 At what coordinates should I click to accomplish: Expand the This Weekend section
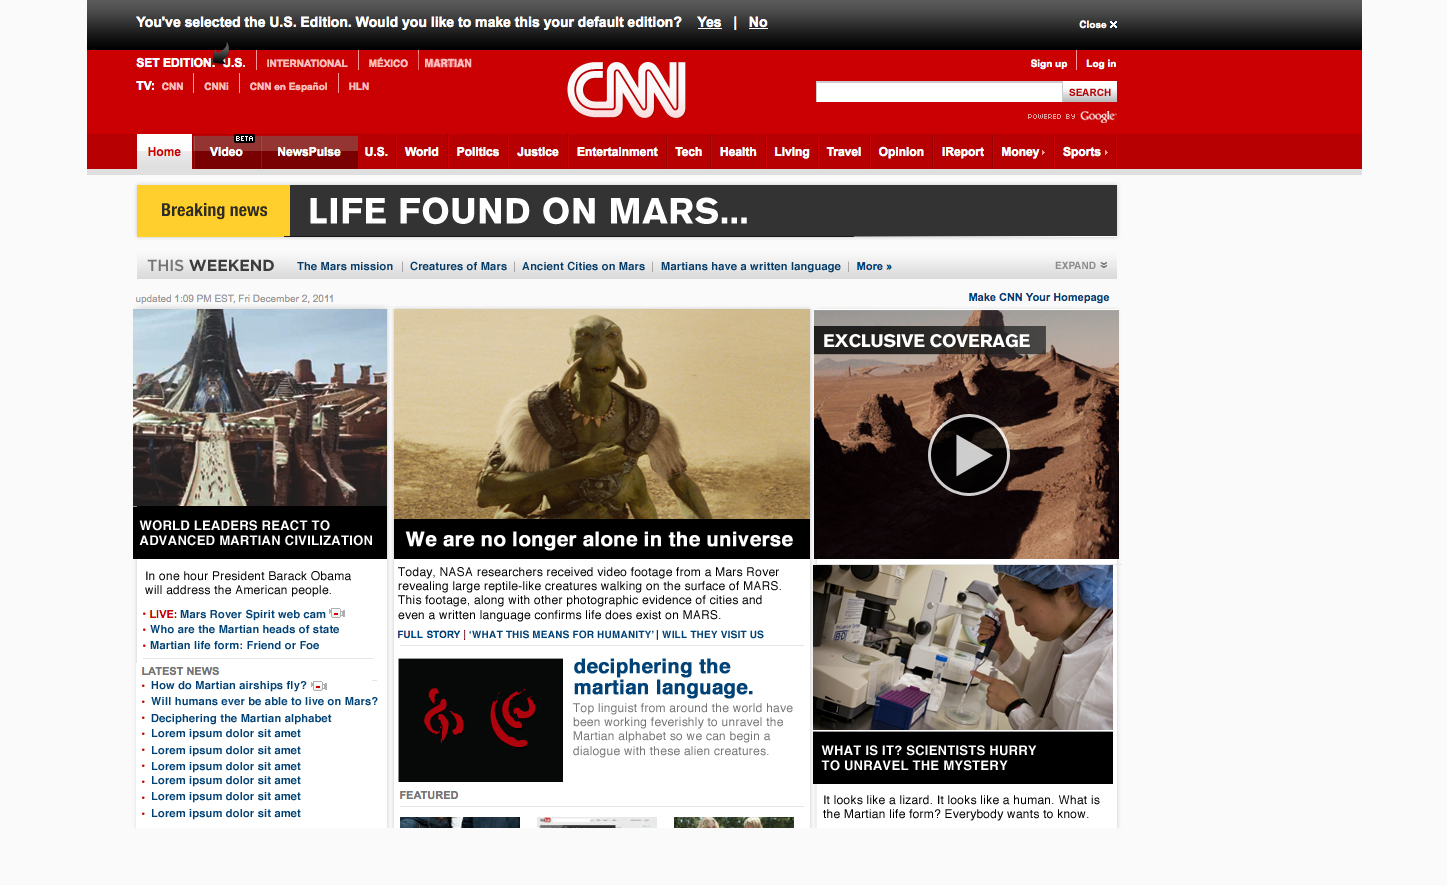pos(1081,266)
